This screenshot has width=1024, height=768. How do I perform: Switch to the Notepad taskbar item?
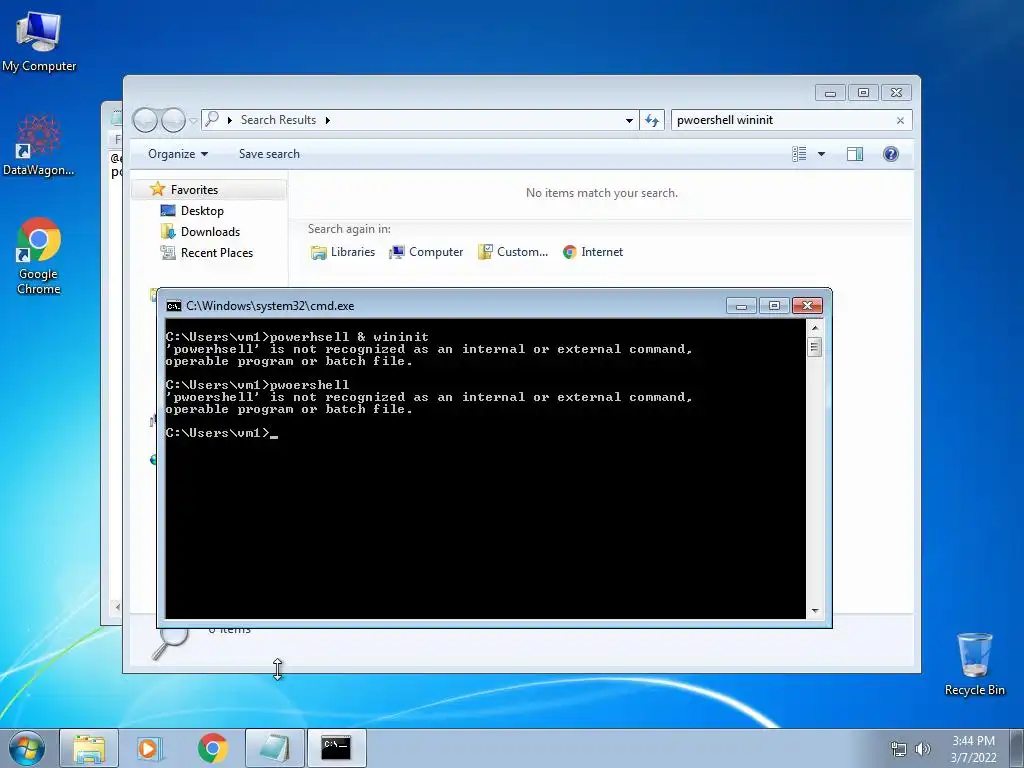[274, 748]
